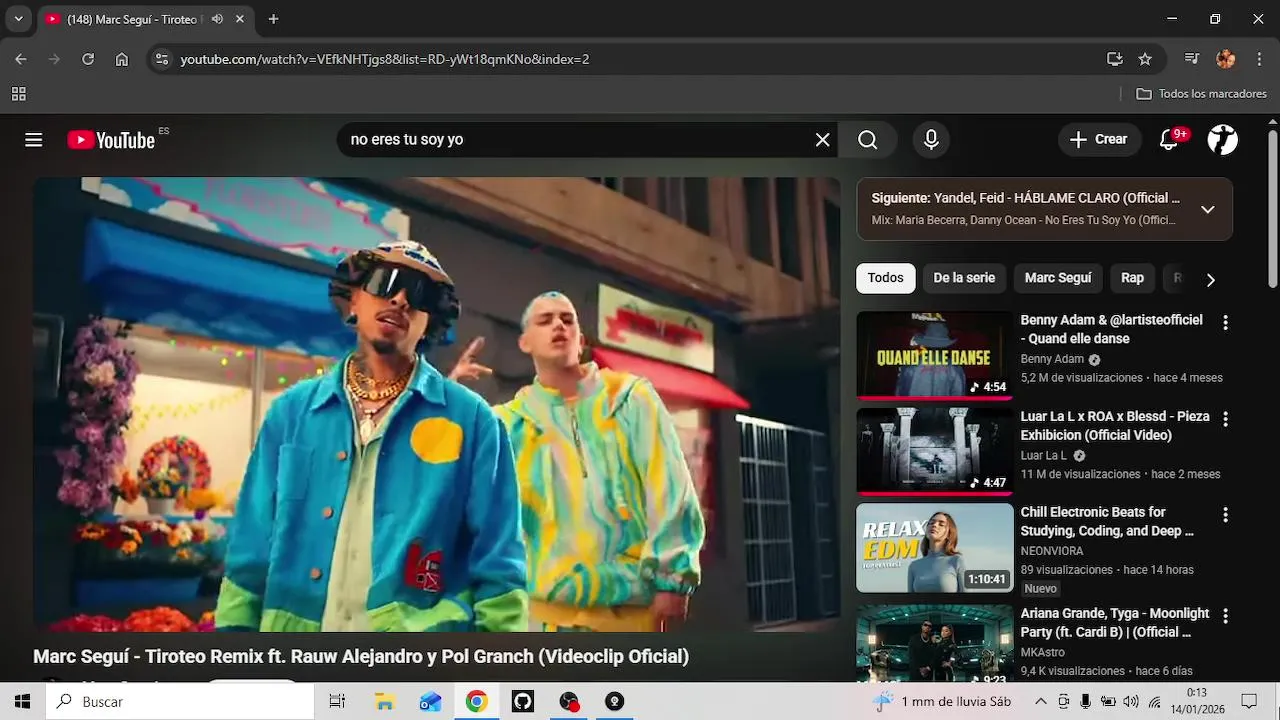The height and width of the screenshot is (720, 1280).
Task: Open weather widget showing lluvia Sáb
Action: pyautogui.click(x=942, y=702)
